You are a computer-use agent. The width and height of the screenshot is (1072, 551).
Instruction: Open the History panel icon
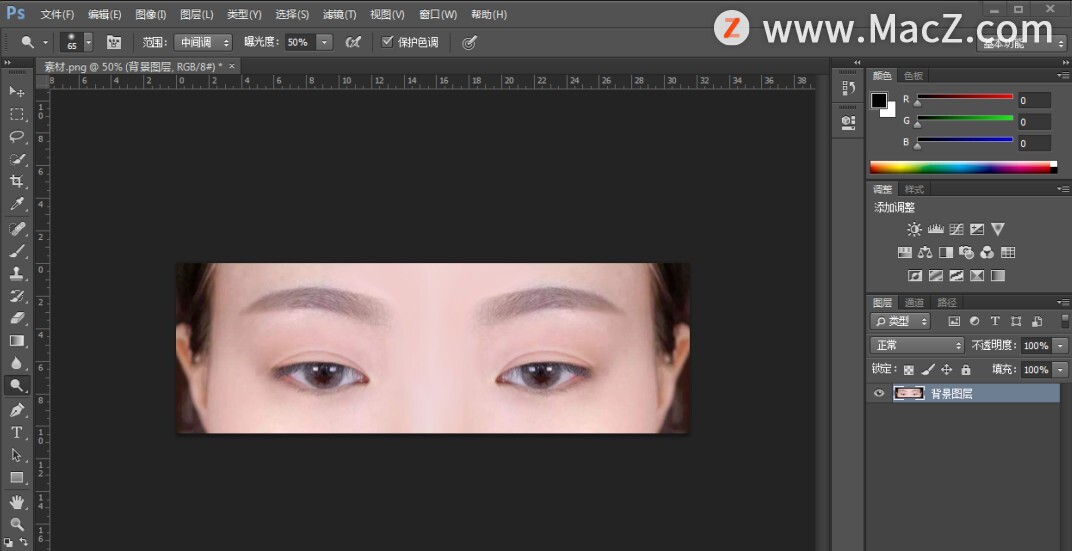(x=848, y=88)
